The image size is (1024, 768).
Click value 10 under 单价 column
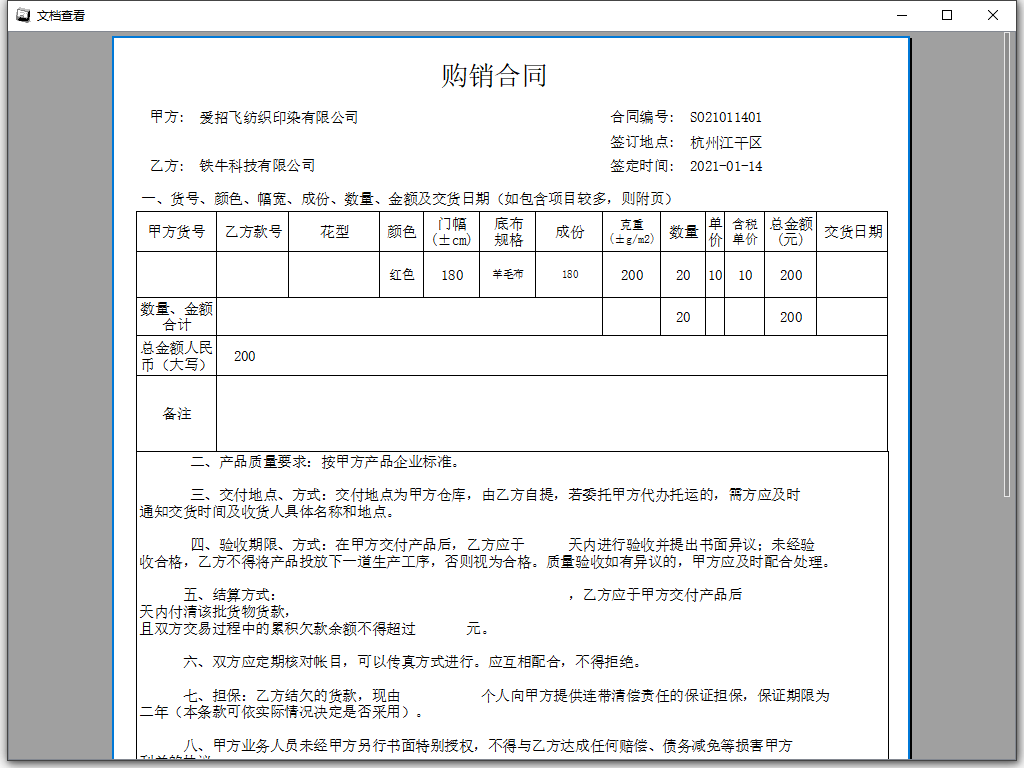pyautogui.click(x=715, y=276)
